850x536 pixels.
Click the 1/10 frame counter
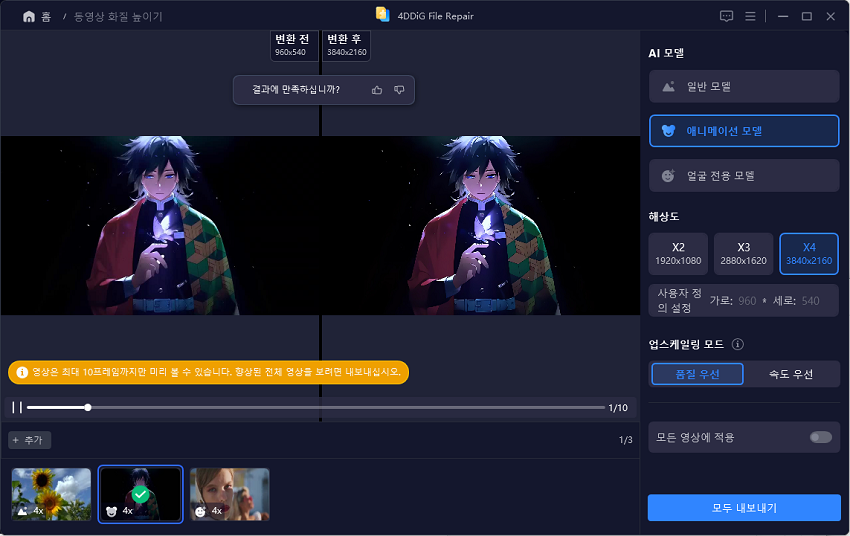point(618,408)
